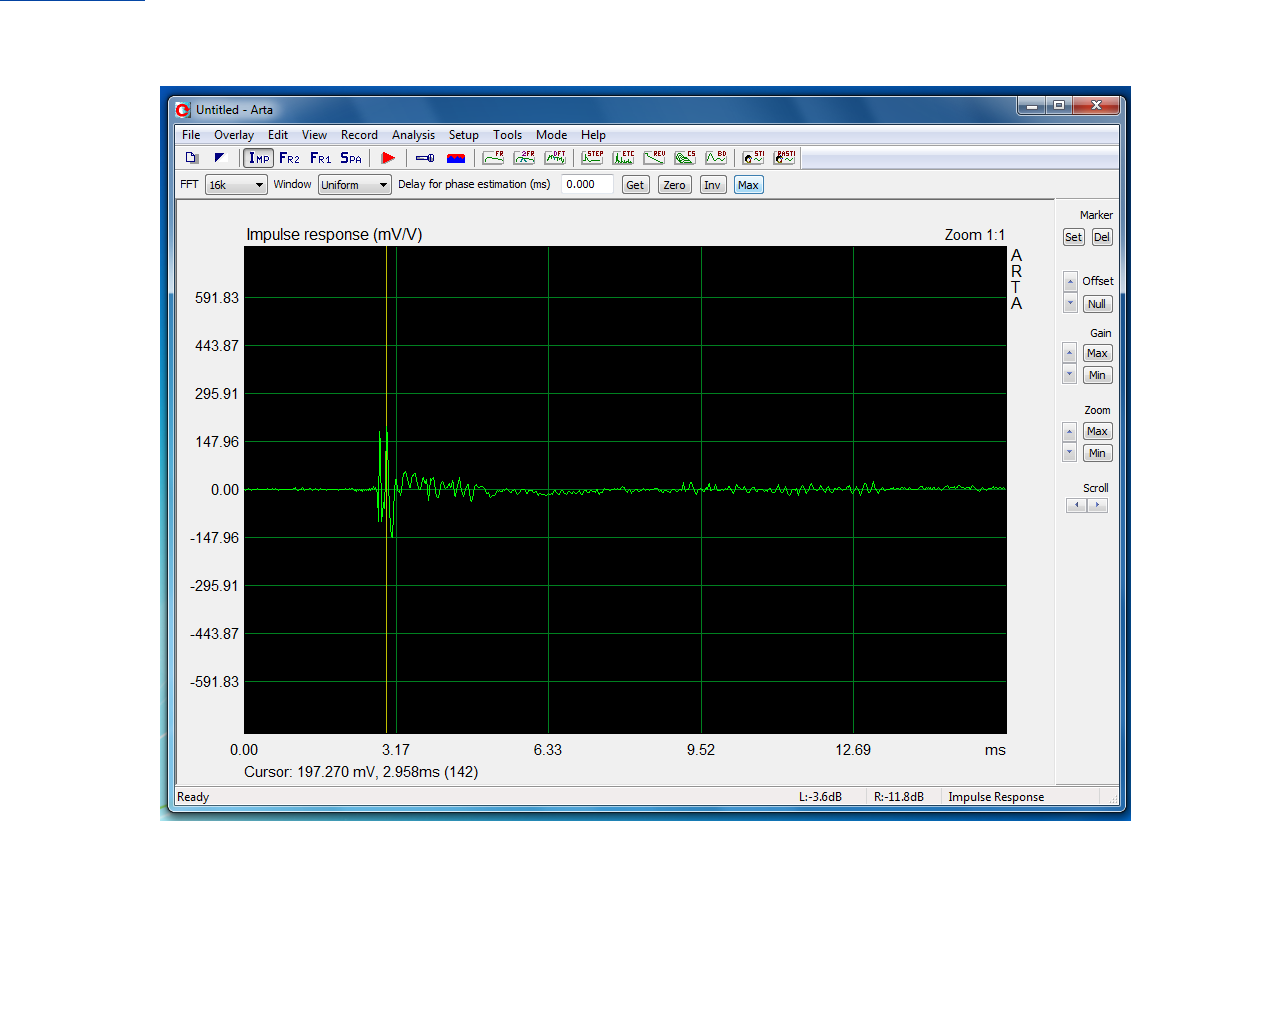Start recording with the red play icon
Screen dimensions: 1280x1024
388,158
